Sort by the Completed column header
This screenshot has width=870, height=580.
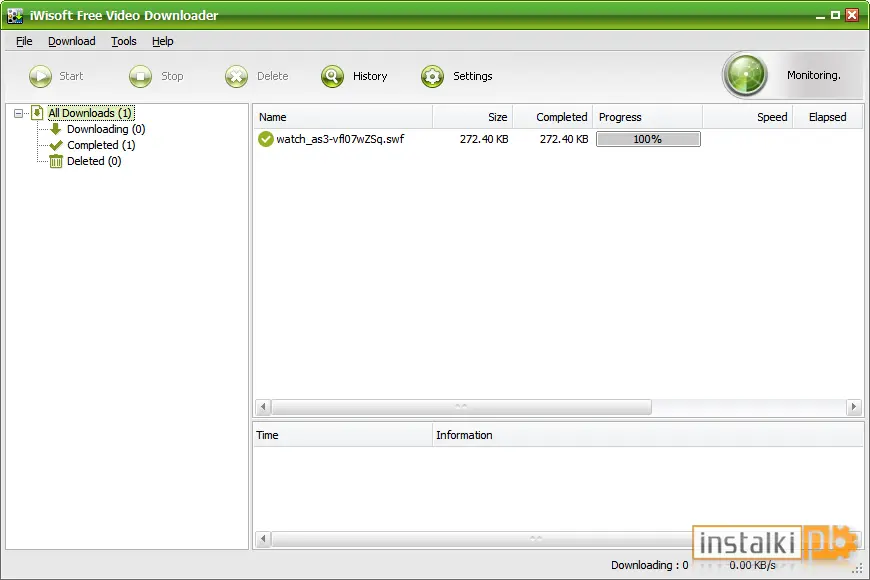pos(553,117)
